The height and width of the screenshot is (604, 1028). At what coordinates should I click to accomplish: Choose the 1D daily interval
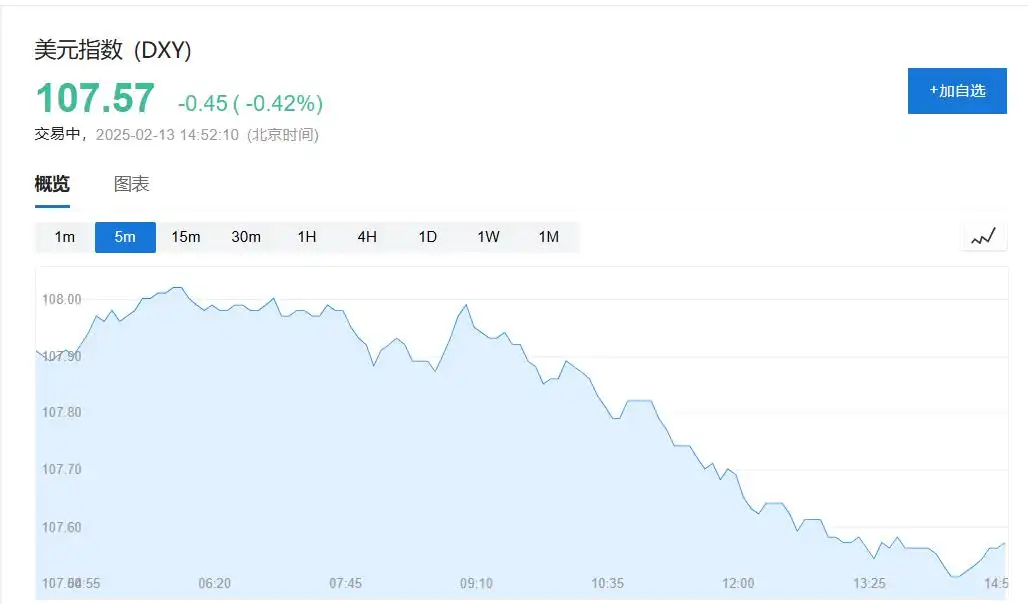tap(427, 237)
